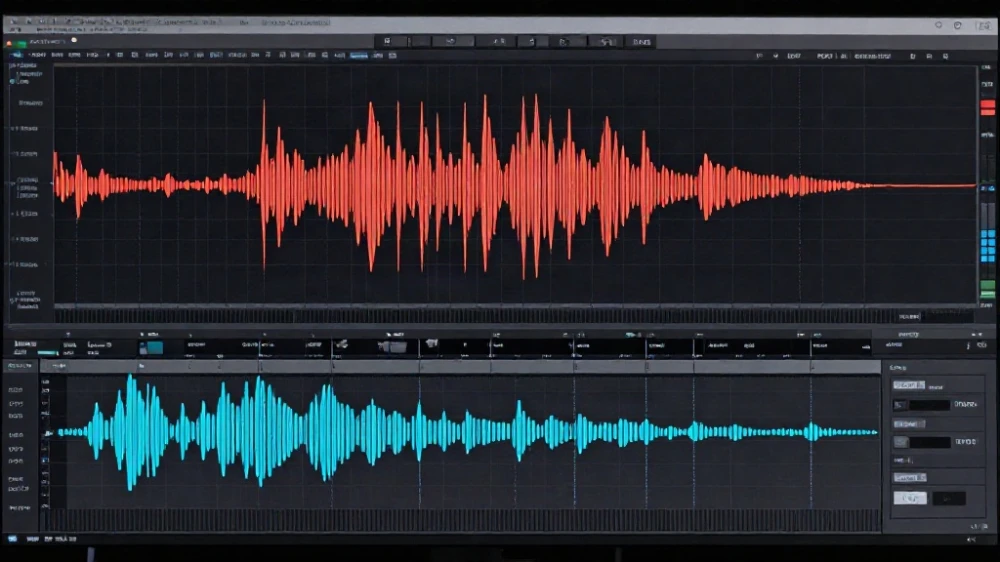1000x562 pixels.
Task: Toggle the small square beside the upper input field
Action: pos(899,404)
